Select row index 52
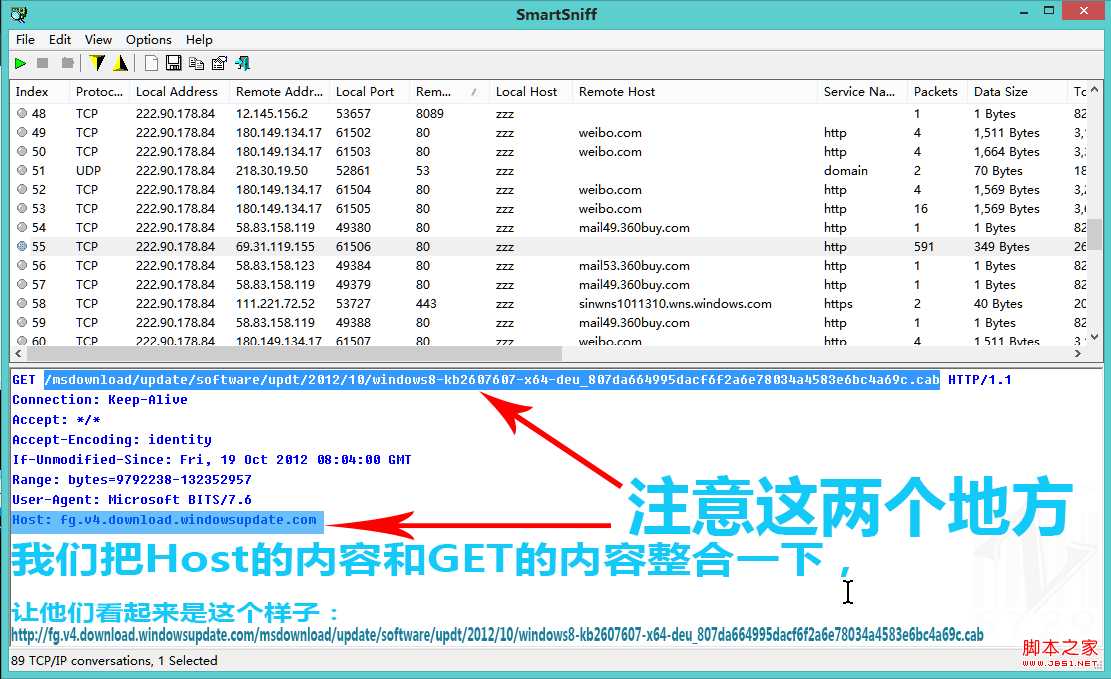 tap(549, 190)
